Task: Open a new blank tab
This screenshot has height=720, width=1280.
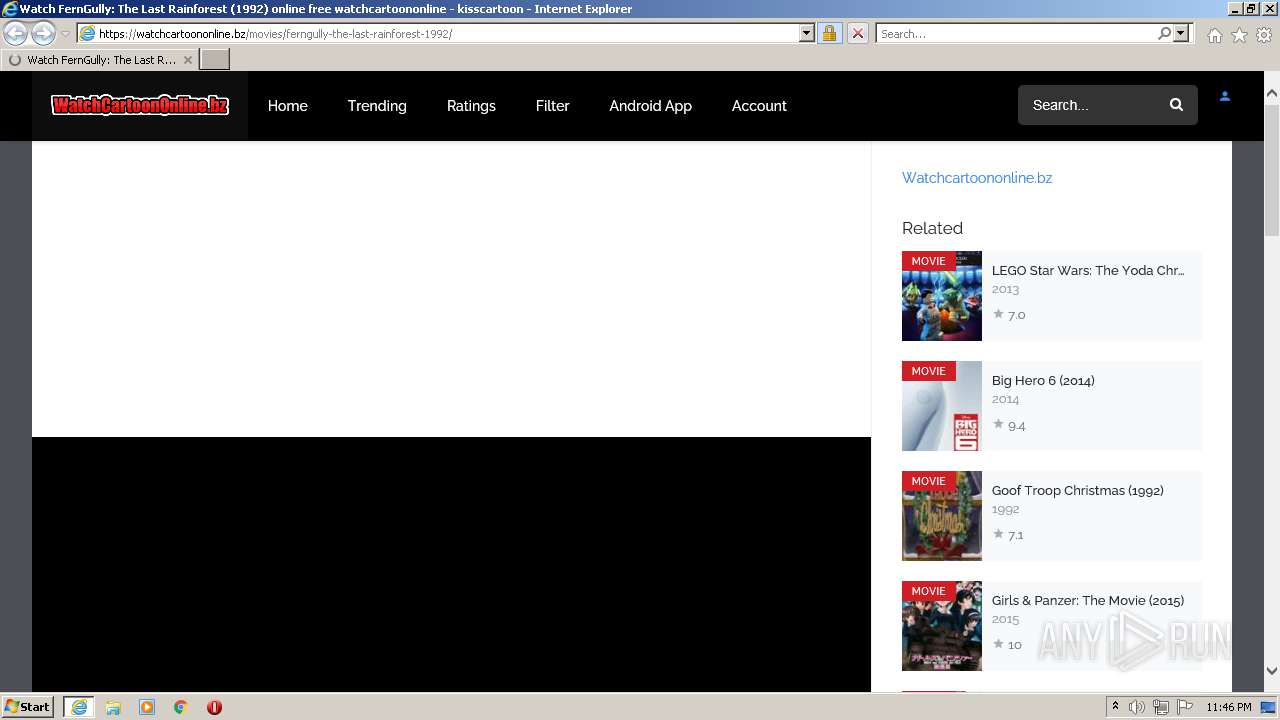Action: tap(215, 59)
